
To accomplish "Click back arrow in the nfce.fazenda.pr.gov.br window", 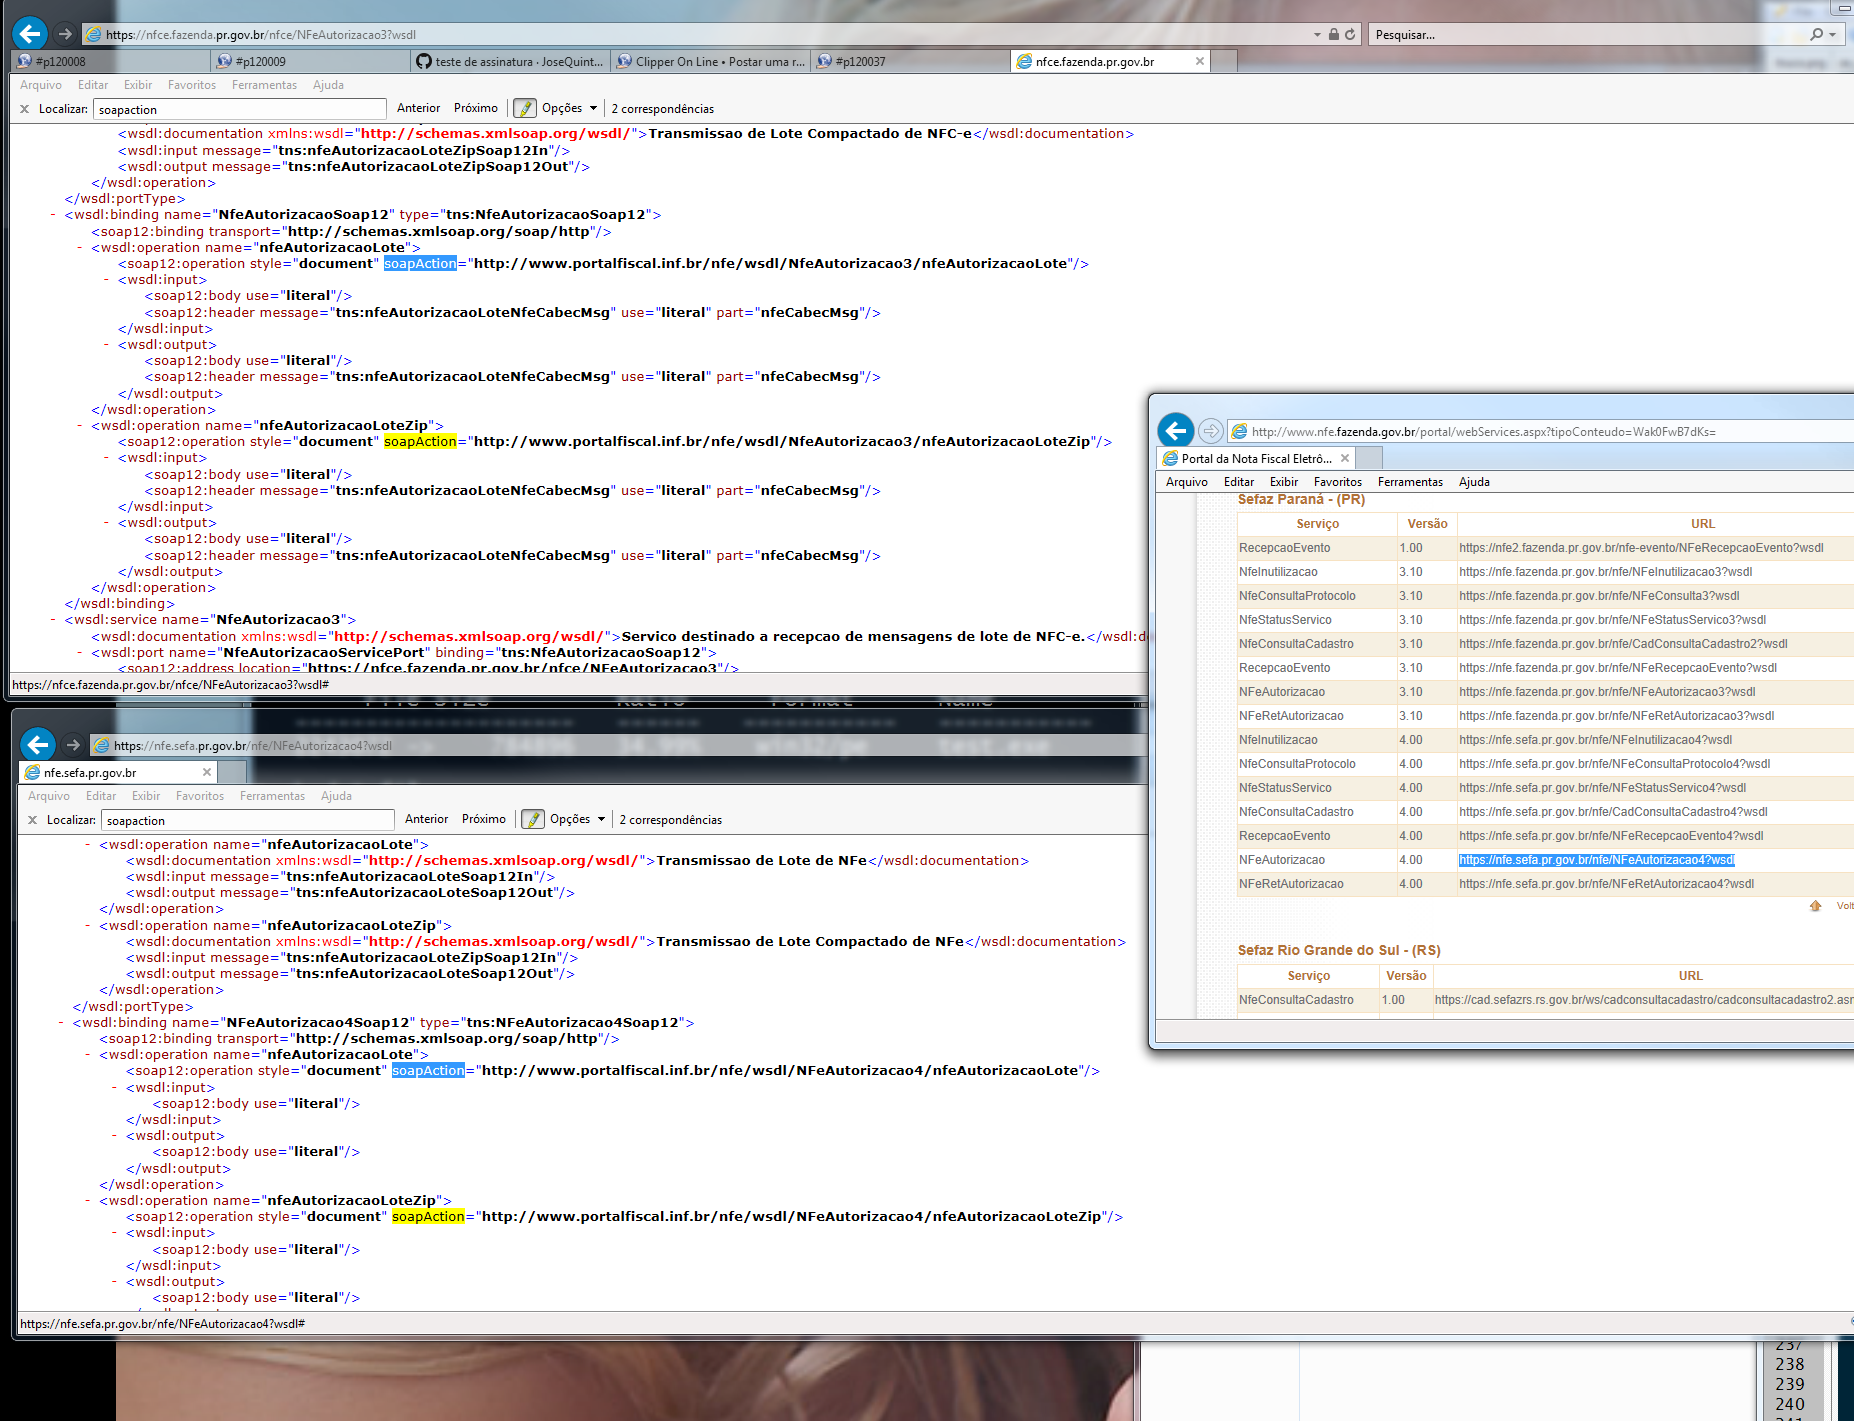I will (x=30, y=34).
